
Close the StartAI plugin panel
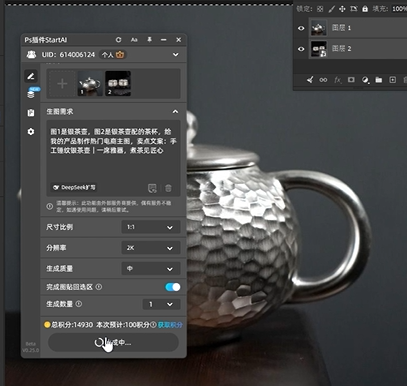click(179, 40)
